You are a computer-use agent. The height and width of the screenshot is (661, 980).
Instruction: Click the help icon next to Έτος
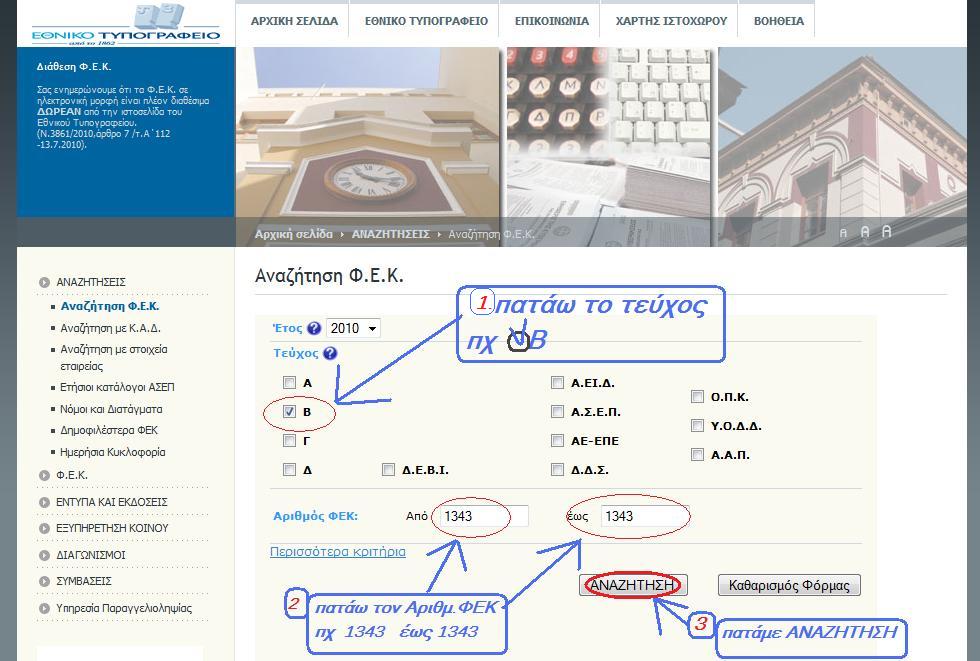click(314, 328)
